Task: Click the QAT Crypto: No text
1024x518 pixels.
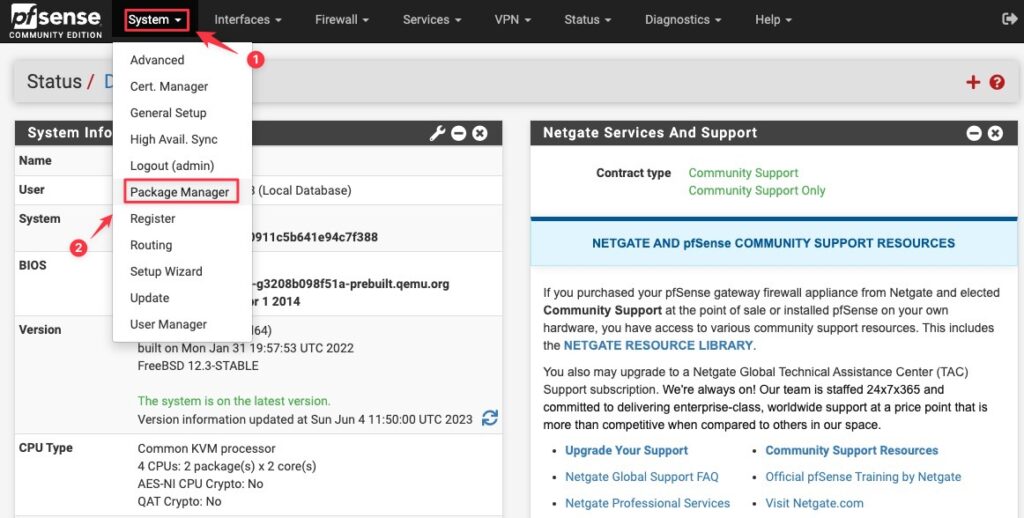Action: click(x=180, y=502)
